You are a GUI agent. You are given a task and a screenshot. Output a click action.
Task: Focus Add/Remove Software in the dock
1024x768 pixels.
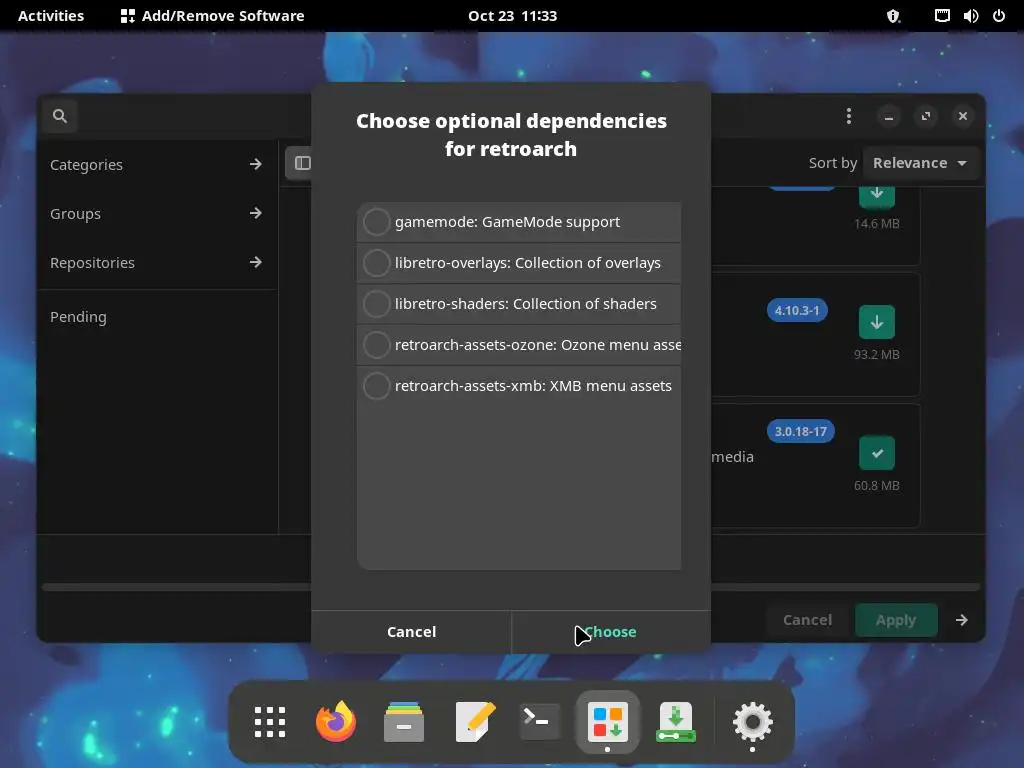608,722
